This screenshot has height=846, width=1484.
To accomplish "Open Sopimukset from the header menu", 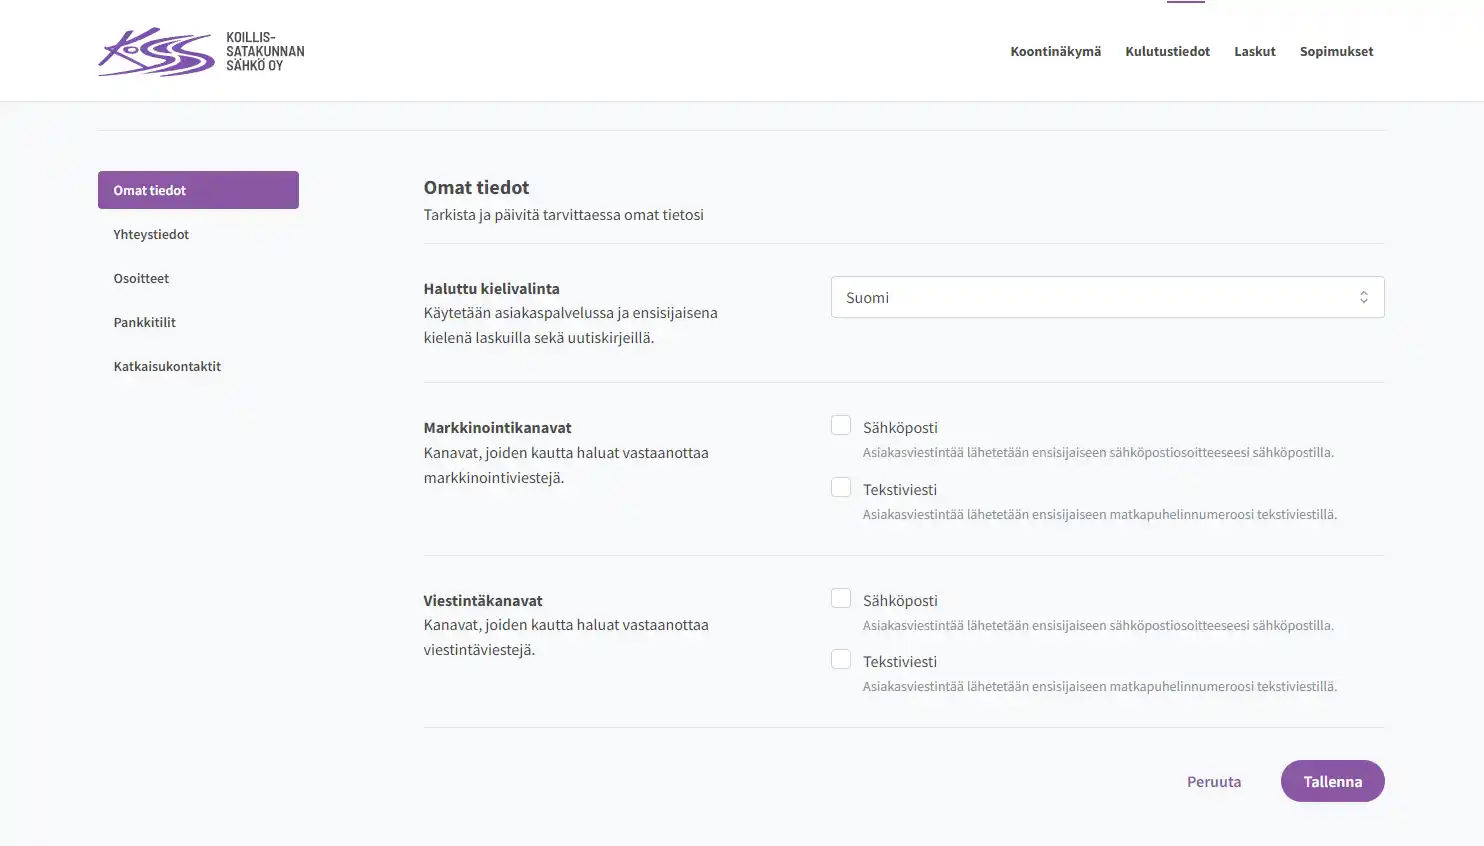I will click(1336, 52).
